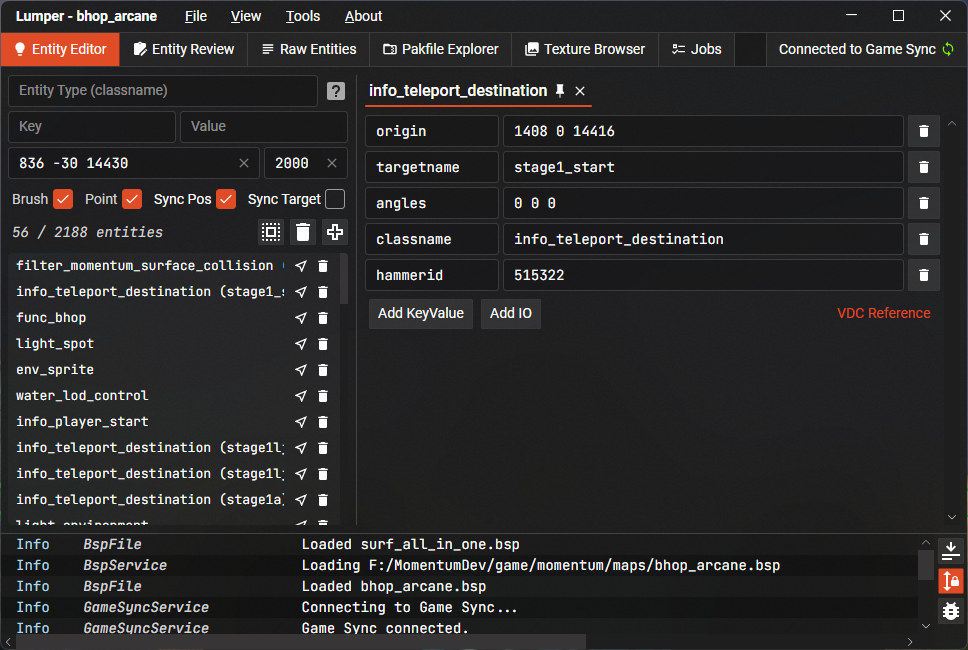Enable the Sync Target checkbox
The height and width of the screenshot is (650, 968).
[335, 199]
